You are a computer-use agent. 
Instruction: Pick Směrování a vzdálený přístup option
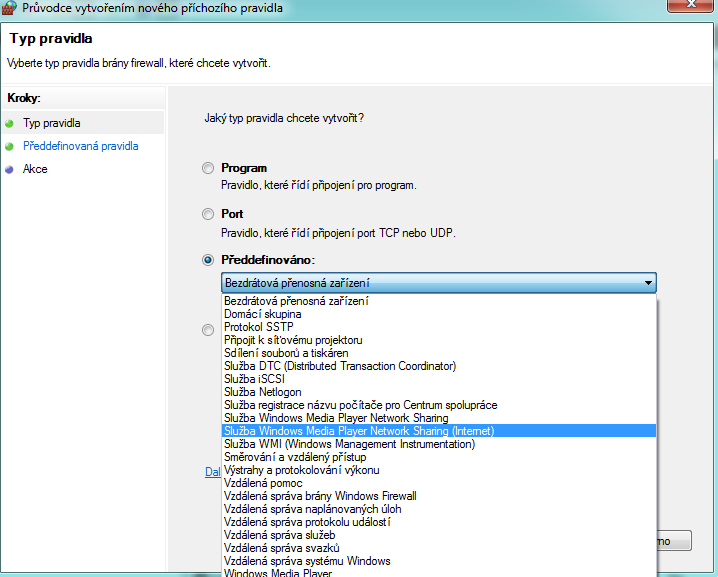439,457
